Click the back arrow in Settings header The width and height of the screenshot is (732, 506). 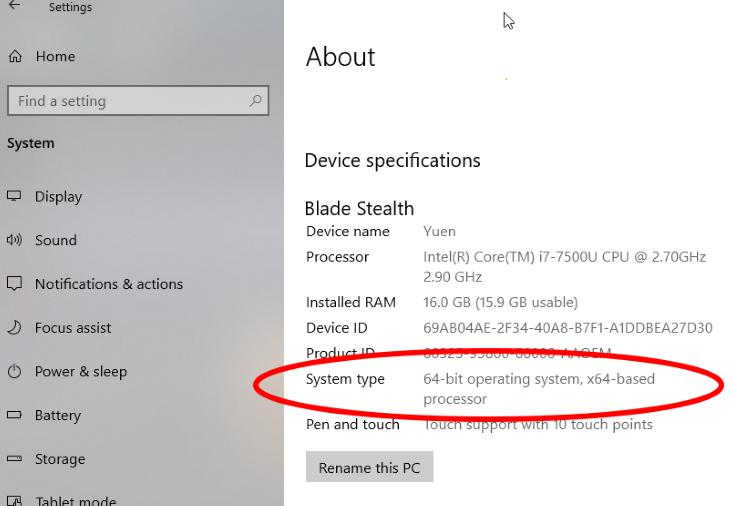tap(14, 6)
